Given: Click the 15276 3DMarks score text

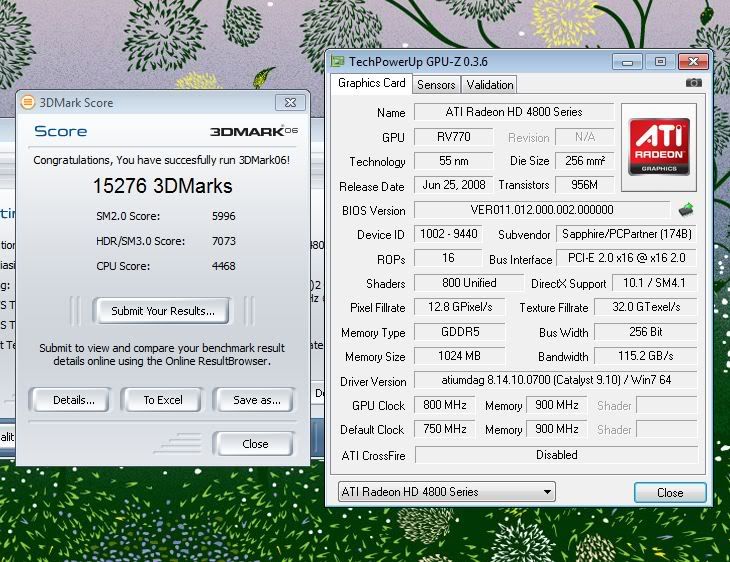Looking at the screenshot, I should [x=162, y=186].
